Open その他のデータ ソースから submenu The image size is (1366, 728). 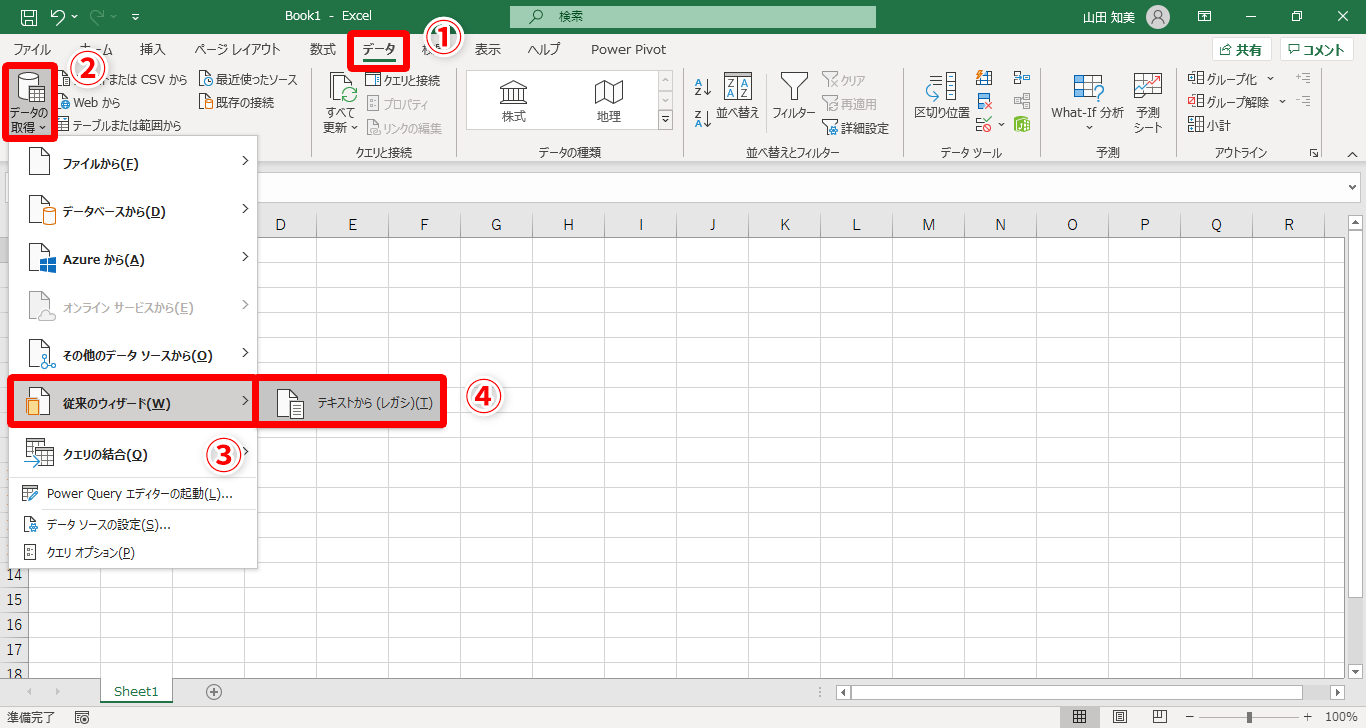pyautogui.click(x=133, y=355)
